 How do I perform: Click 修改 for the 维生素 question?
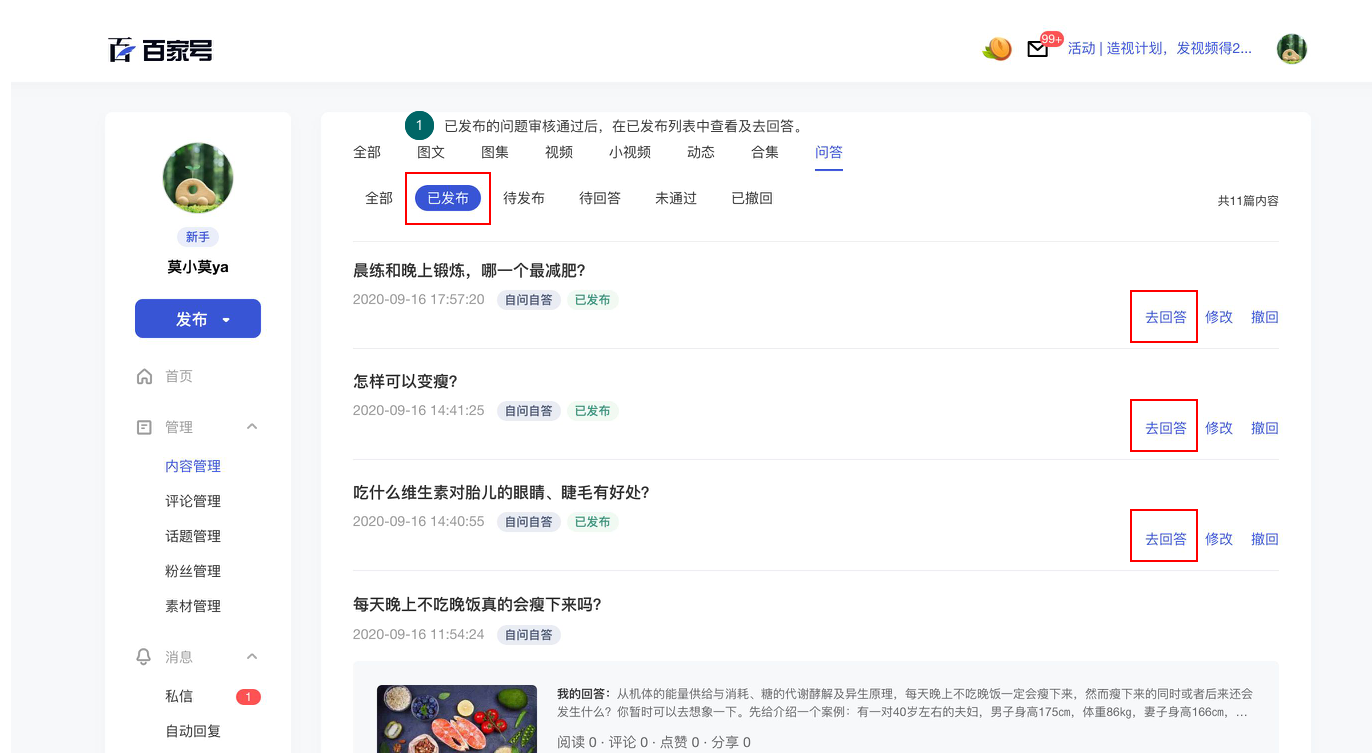(1219, 539)
